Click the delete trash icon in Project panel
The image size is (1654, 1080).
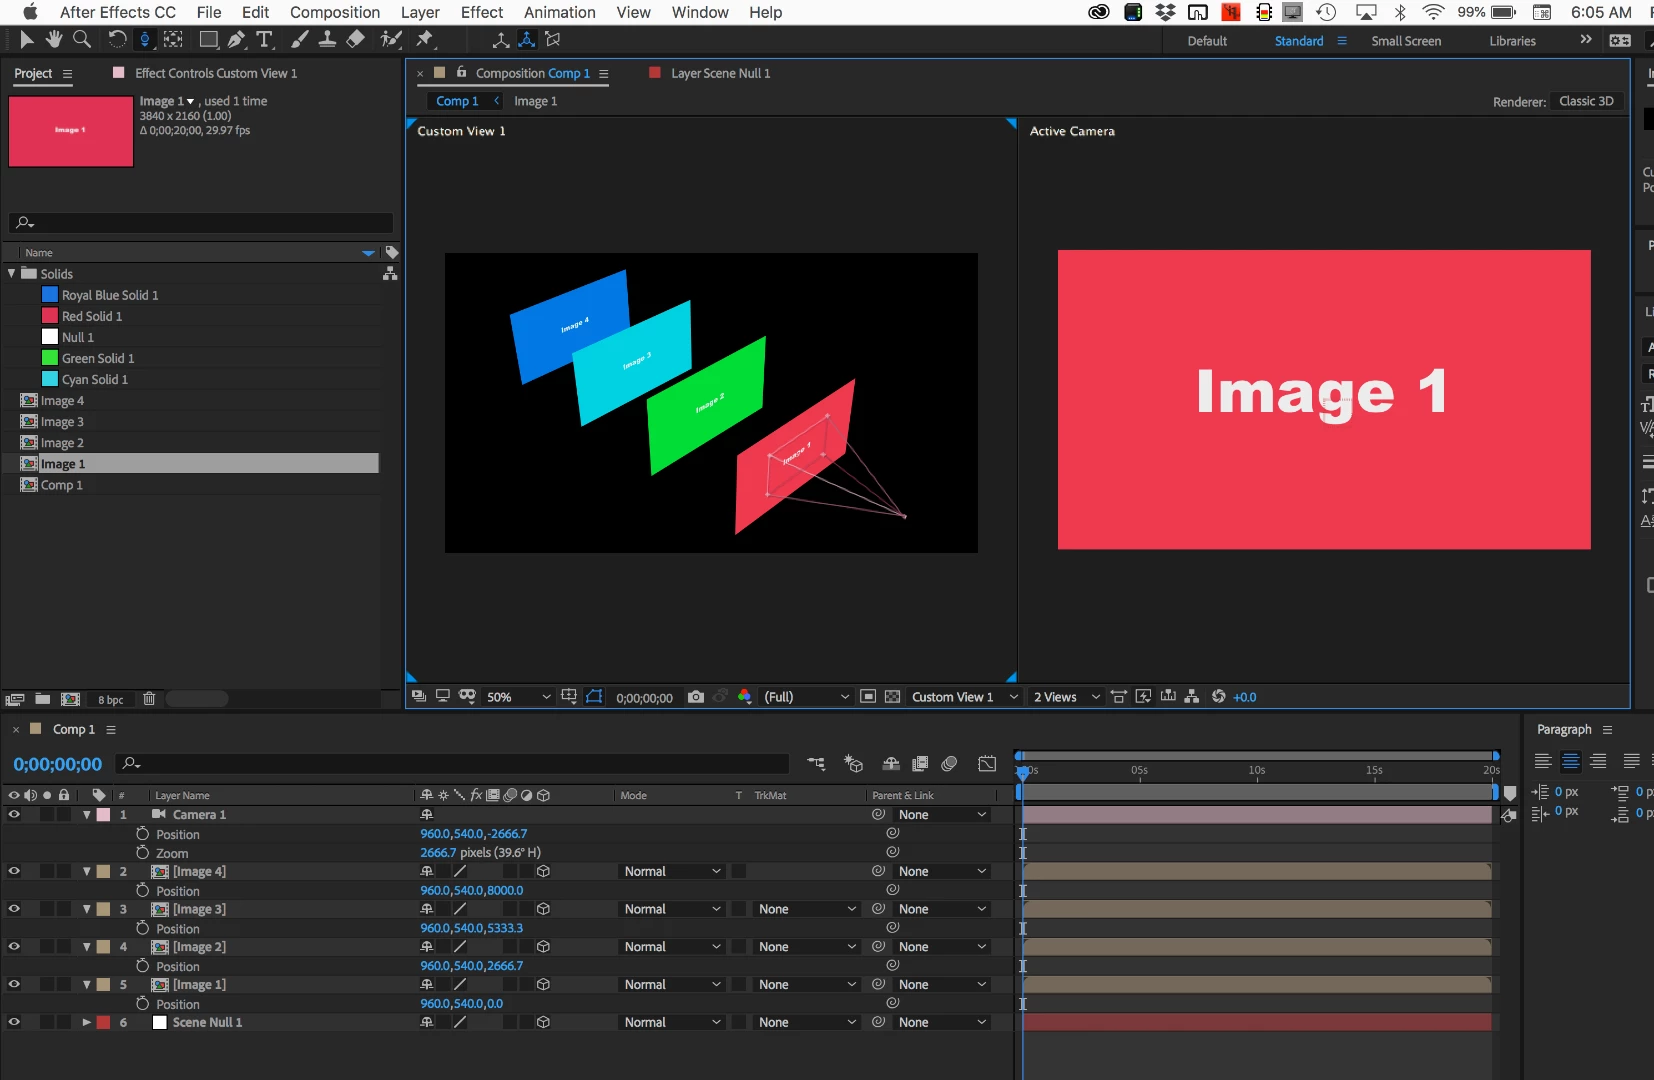(x=149, y=699)
